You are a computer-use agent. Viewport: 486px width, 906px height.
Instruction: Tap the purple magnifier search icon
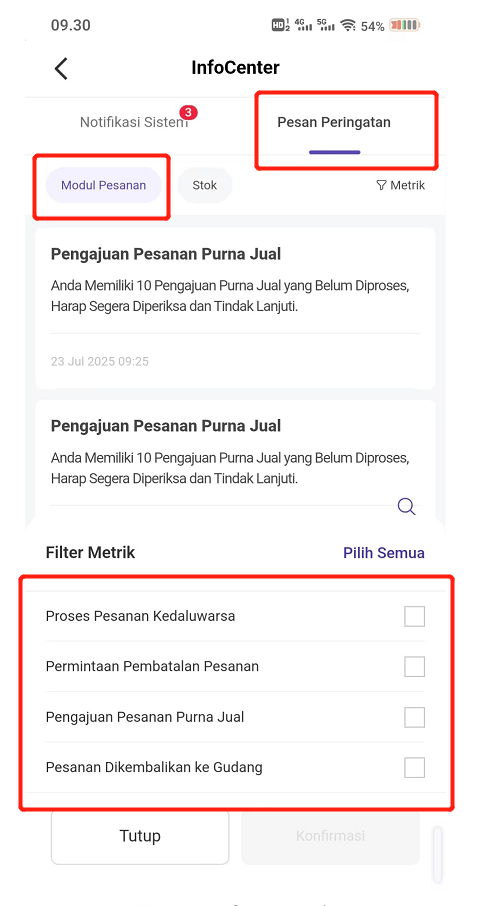(x=407, y=507)
